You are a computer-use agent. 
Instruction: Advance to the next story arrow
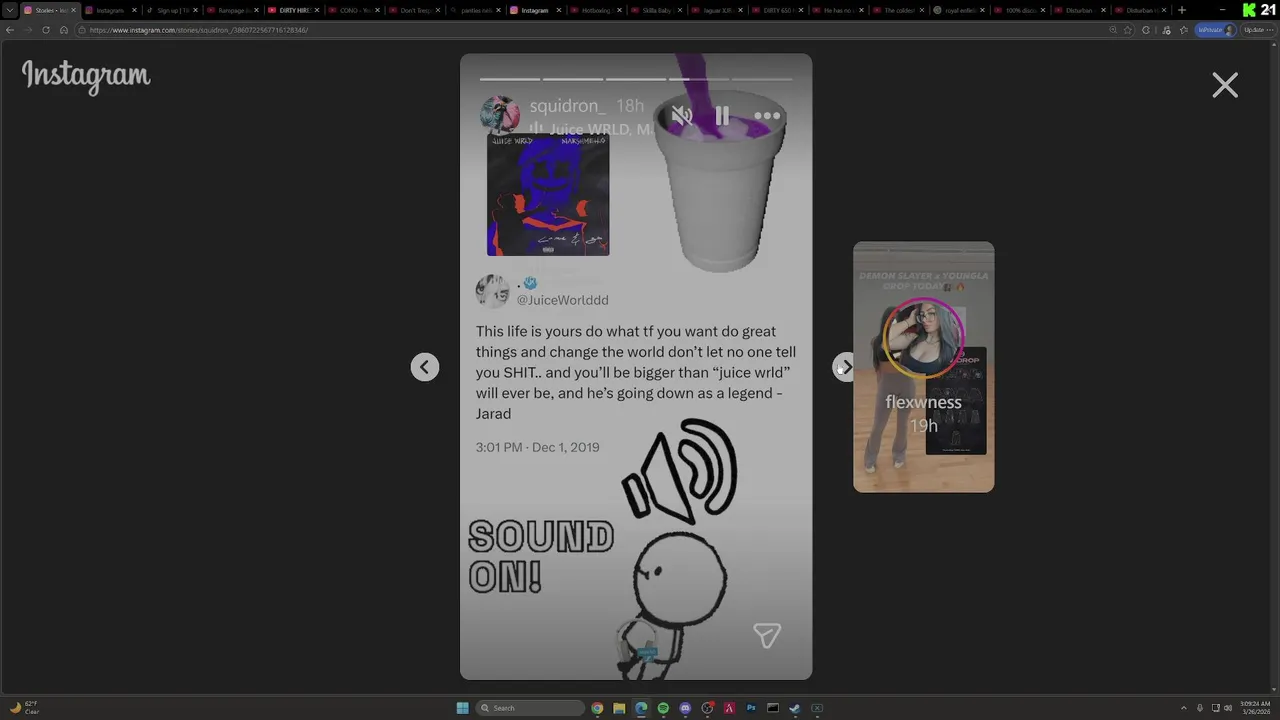point(845,367)
